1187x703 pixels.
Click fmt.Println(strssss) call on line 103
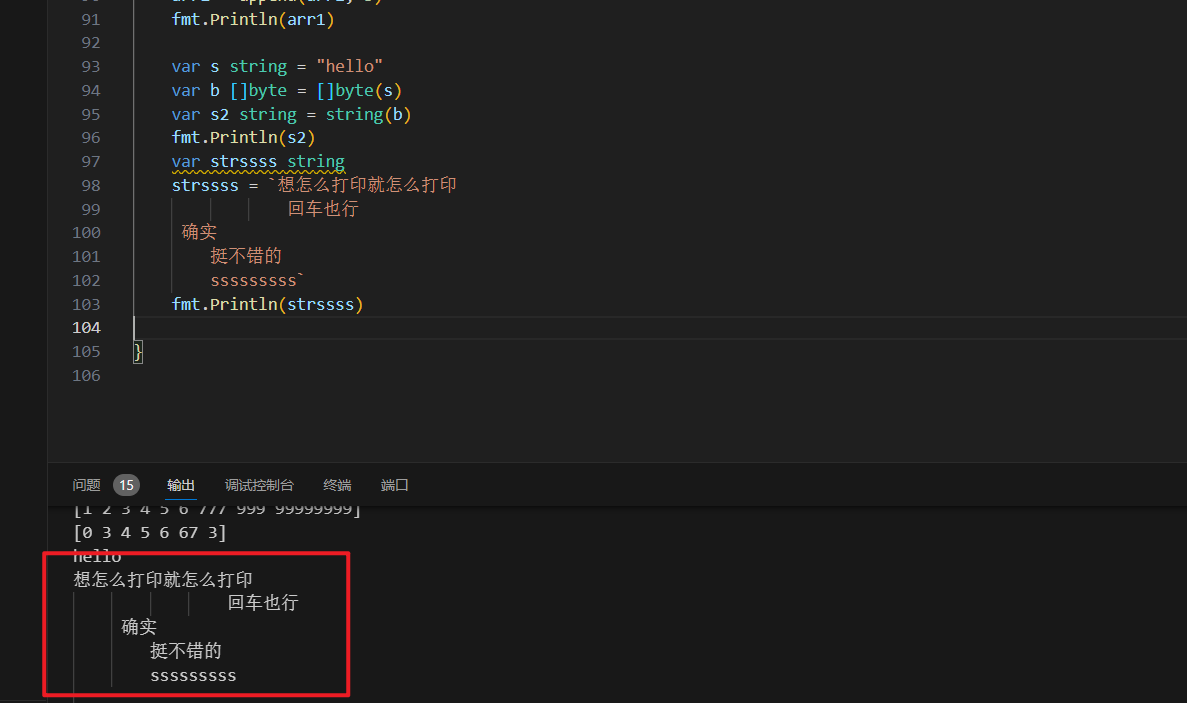click(267, 304)
